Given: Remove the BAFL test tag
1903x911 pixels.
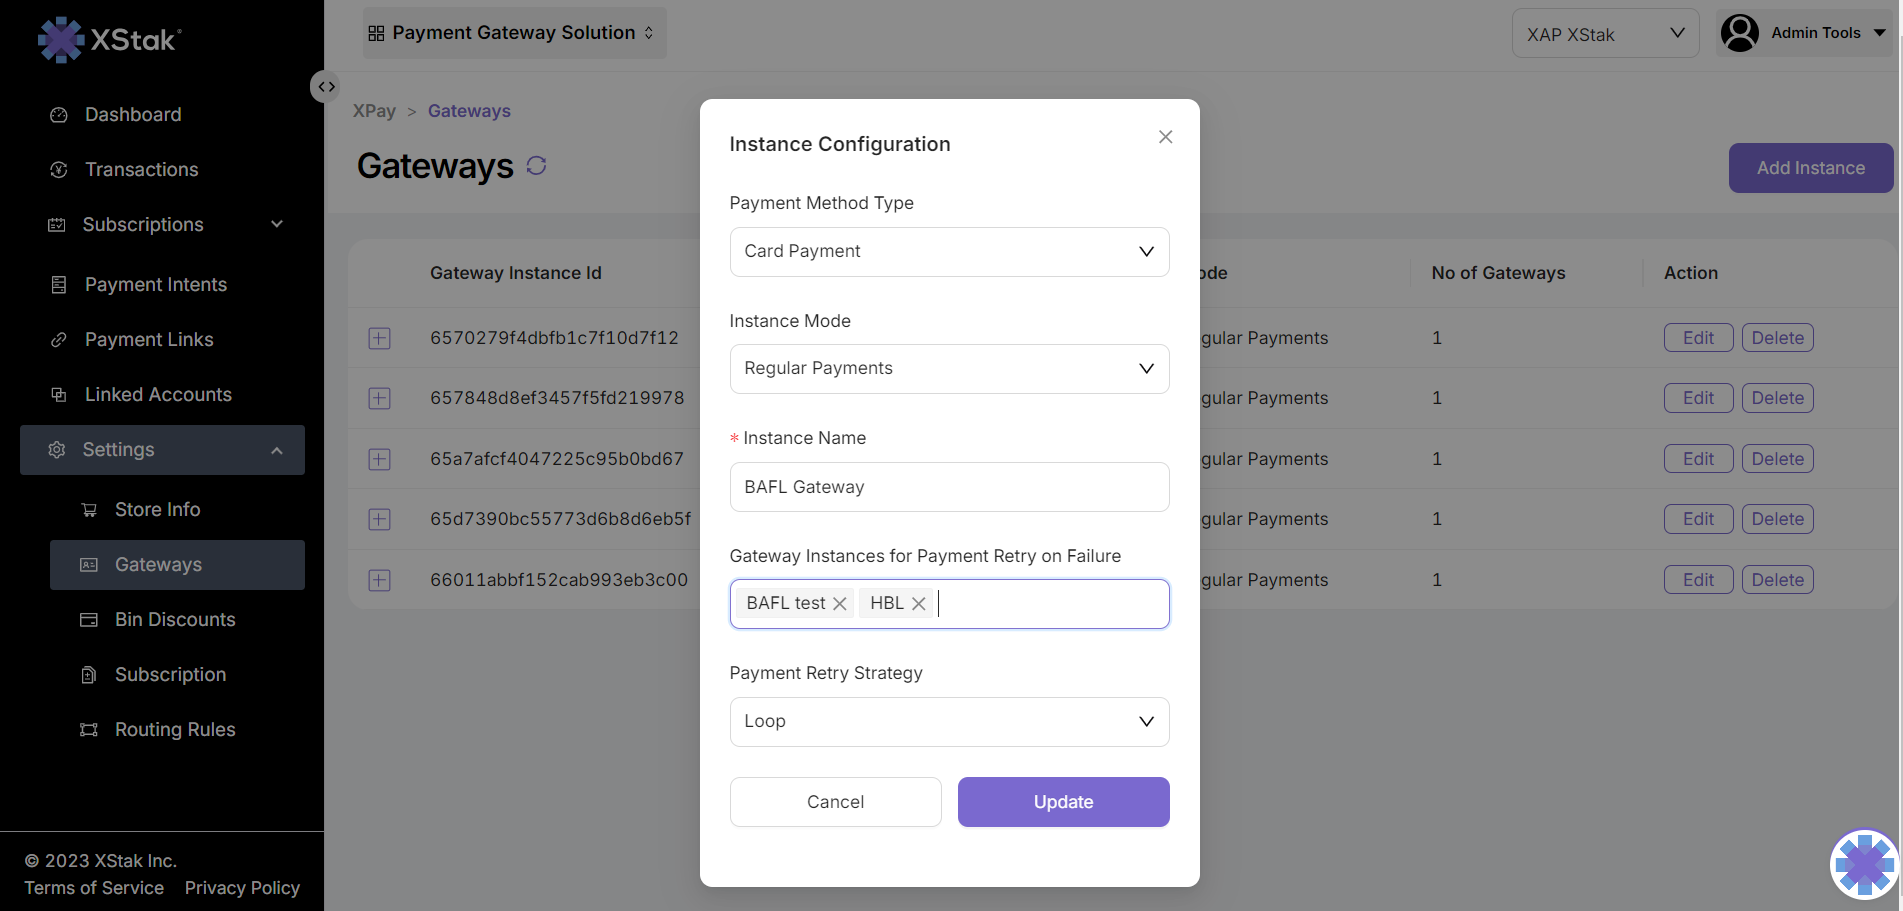Looking at the screenshot, I should [840, 604].
